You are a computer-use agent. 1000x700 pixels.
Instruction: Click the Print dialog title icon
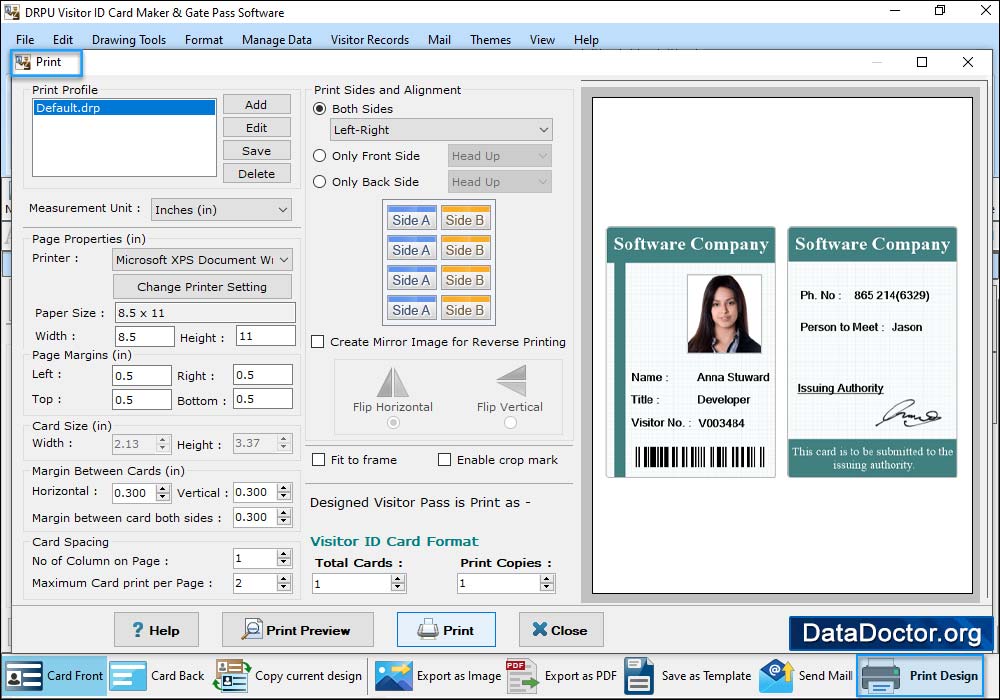coord(24,62)
